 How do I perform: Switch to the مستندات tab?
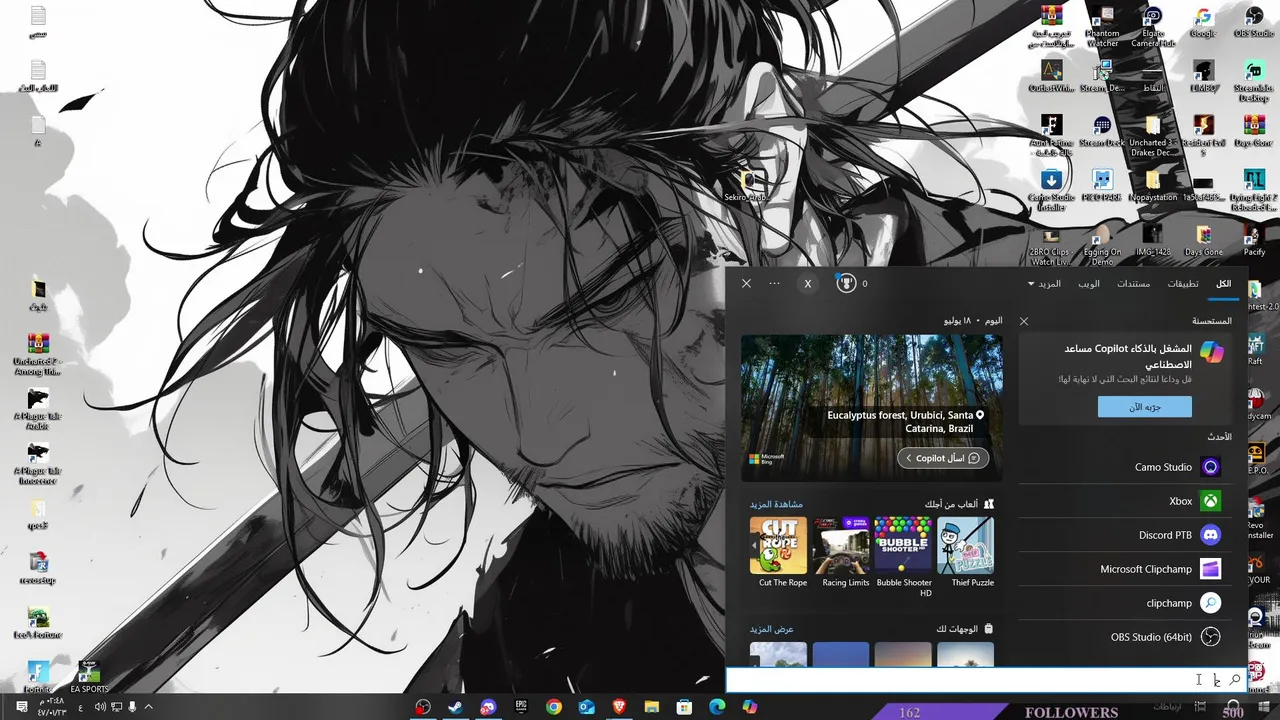point(1133,284)
